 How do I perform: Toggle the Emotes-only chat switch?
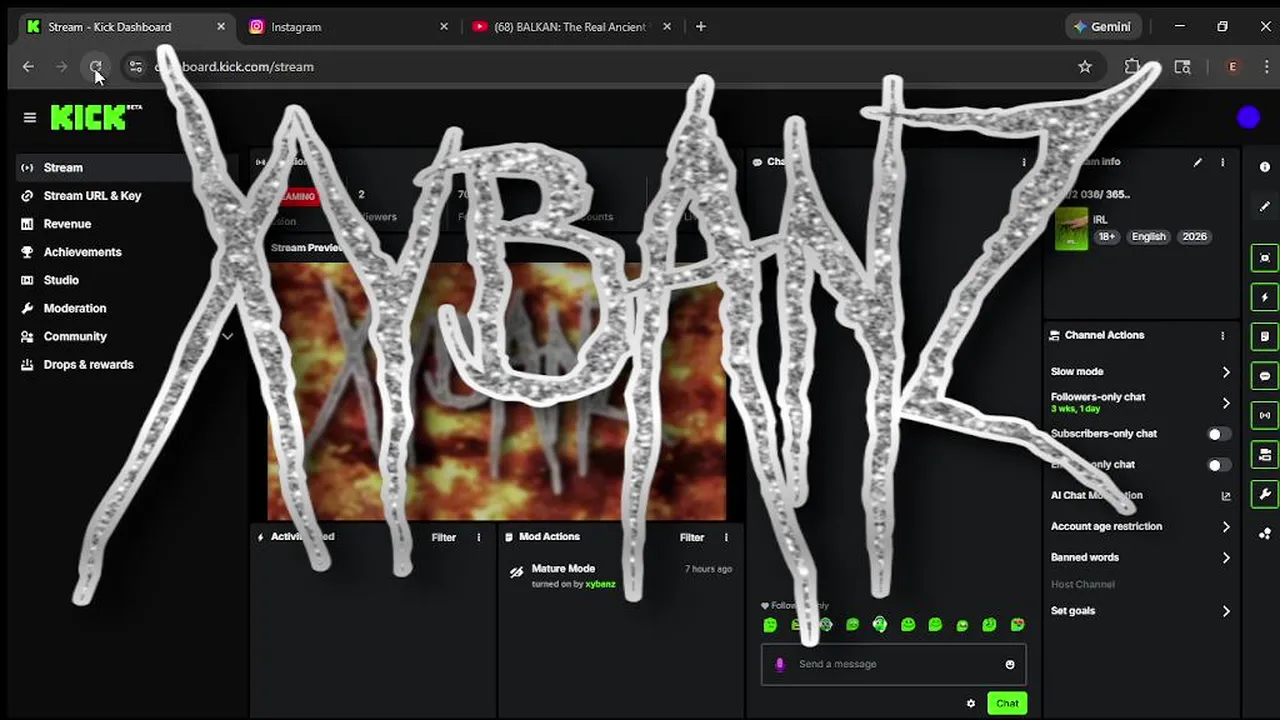tap(1219, 465)
